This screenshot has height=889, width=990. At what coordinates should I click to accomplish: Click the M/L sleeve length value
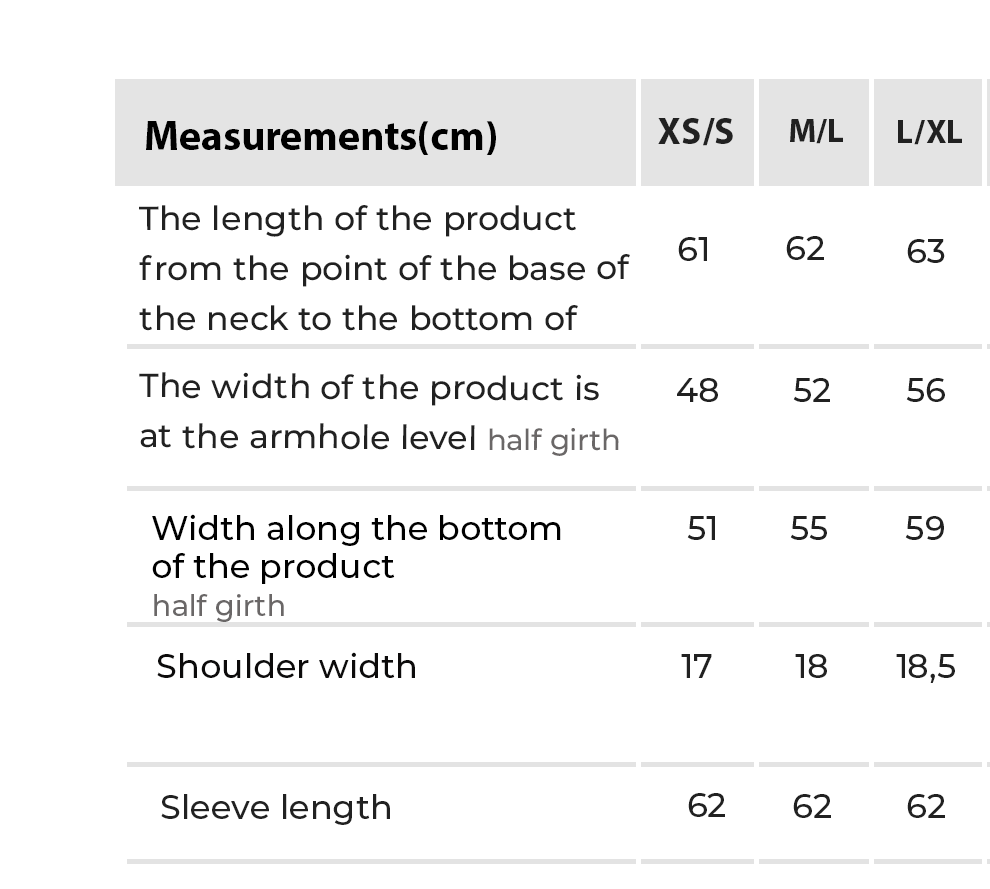click(x=812, y=806)
